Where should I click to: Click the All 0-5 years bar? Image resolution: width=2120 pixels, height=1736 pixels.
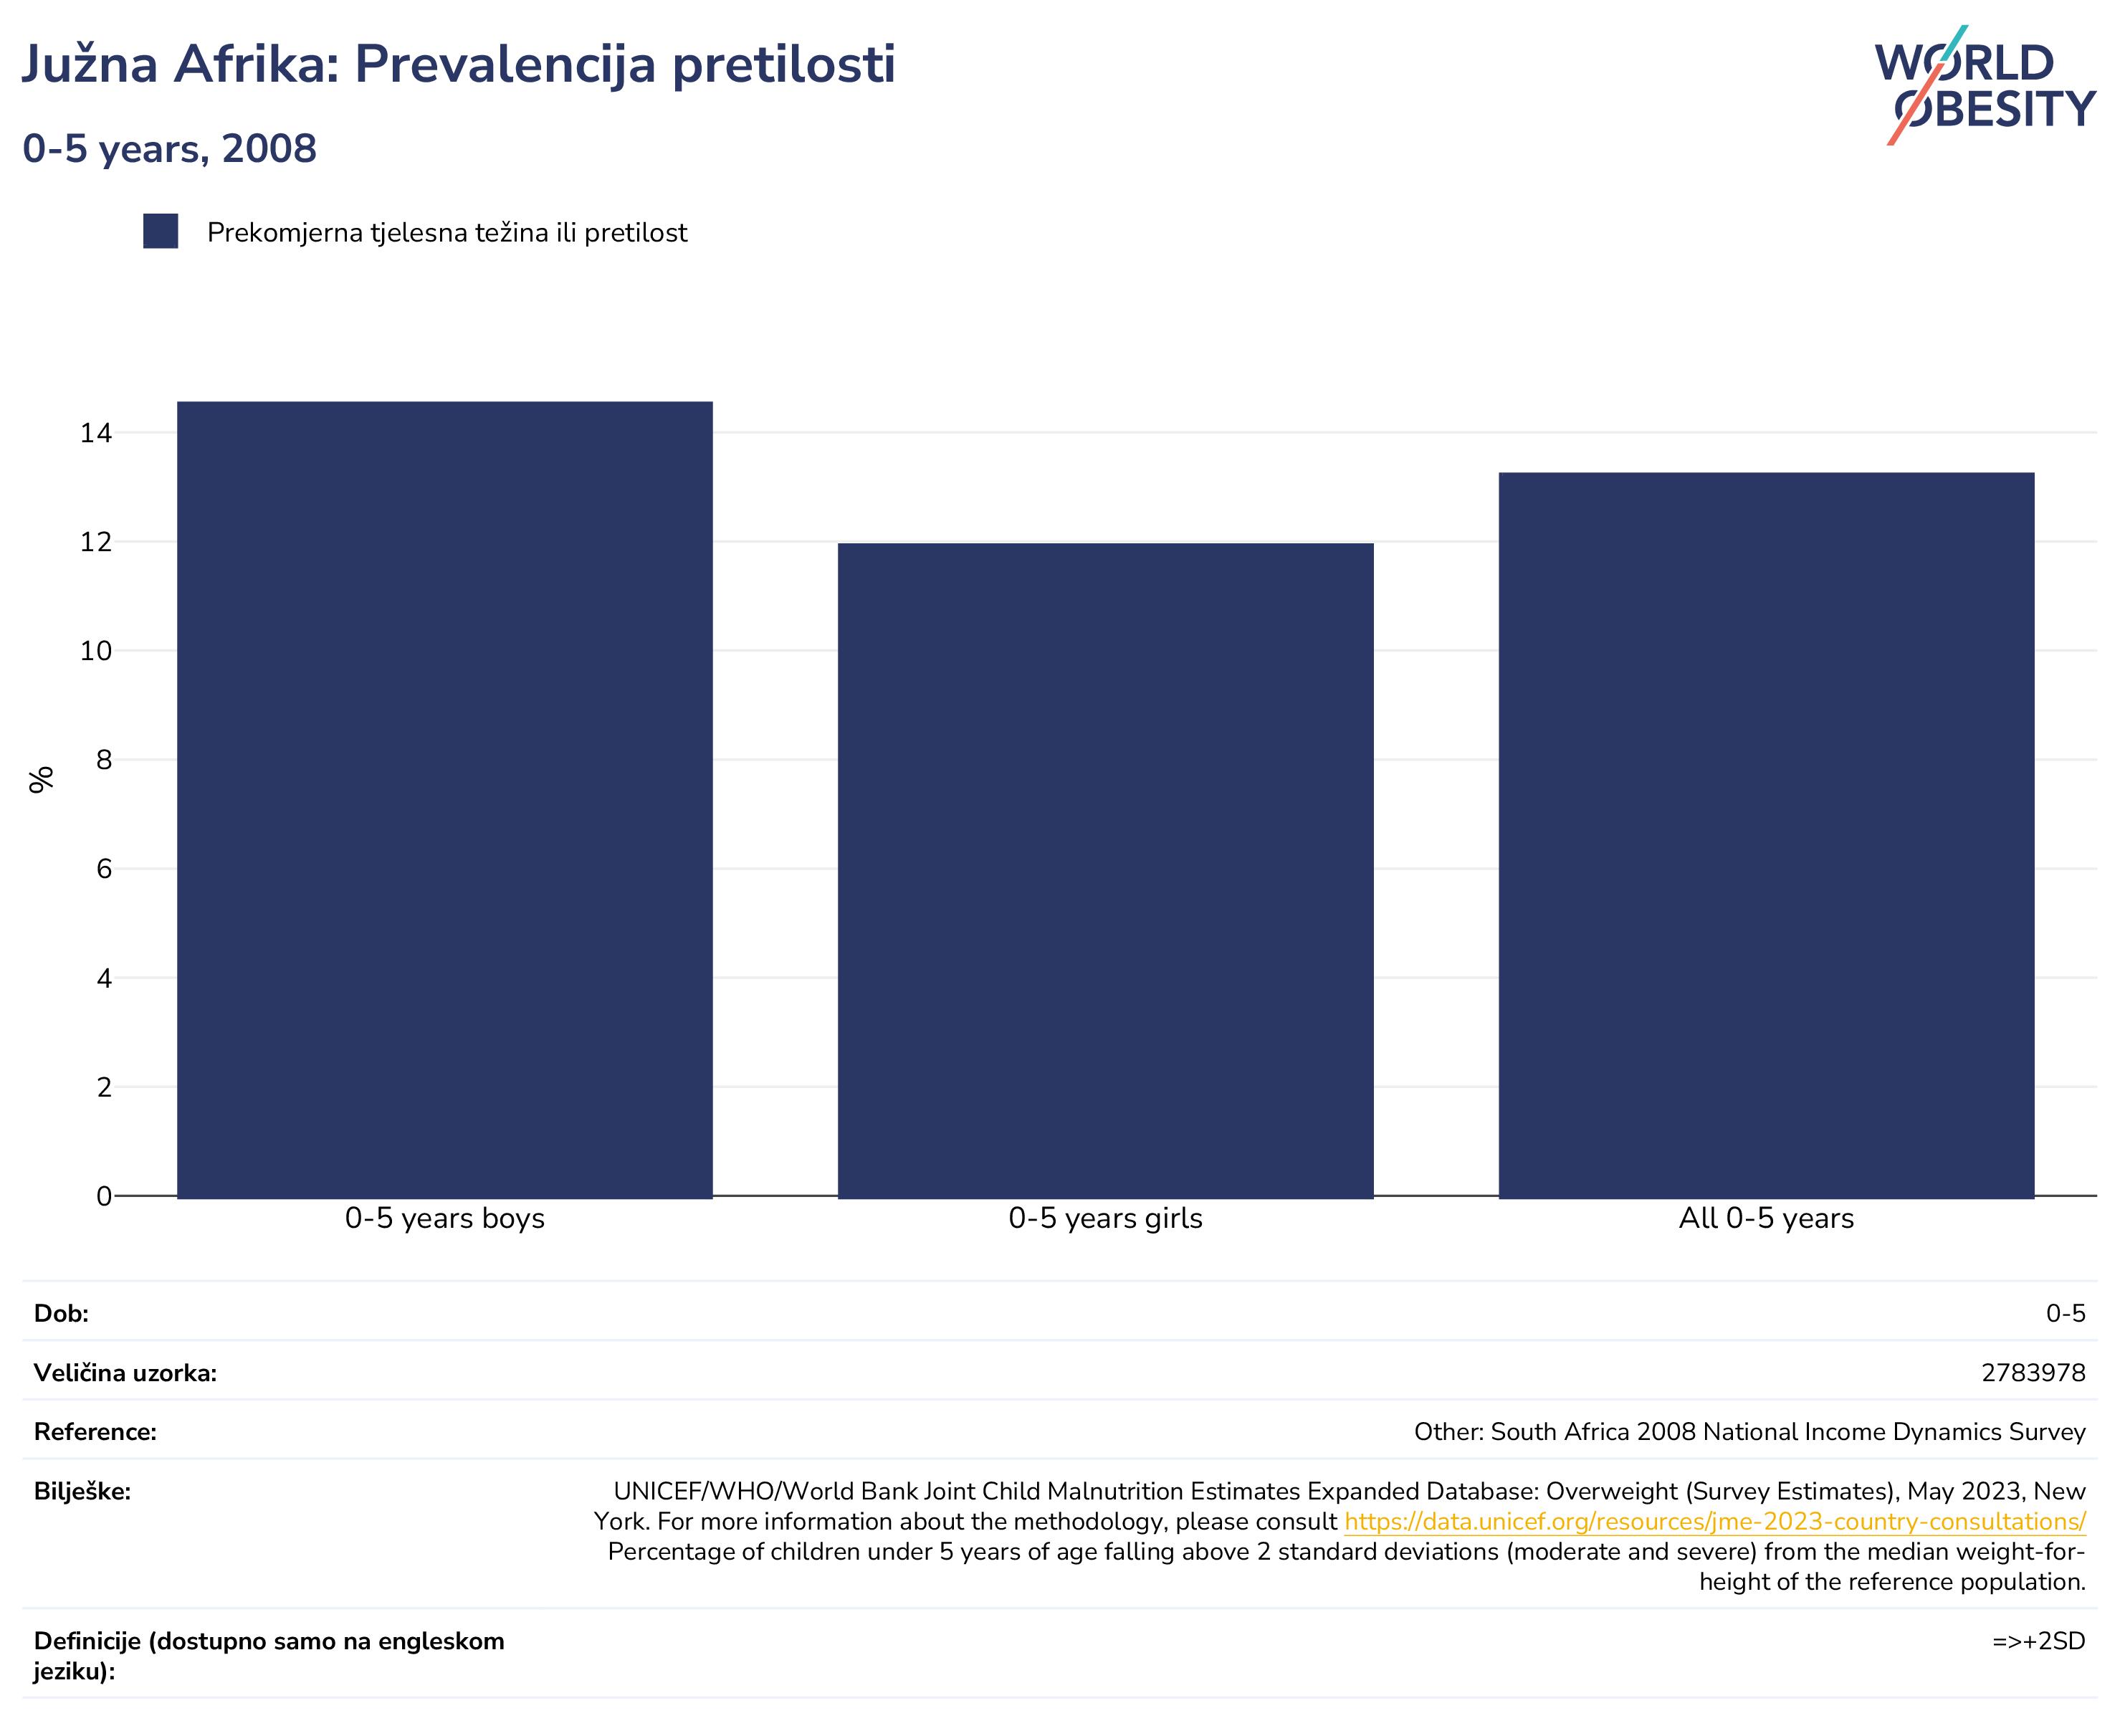(1766, 835)
